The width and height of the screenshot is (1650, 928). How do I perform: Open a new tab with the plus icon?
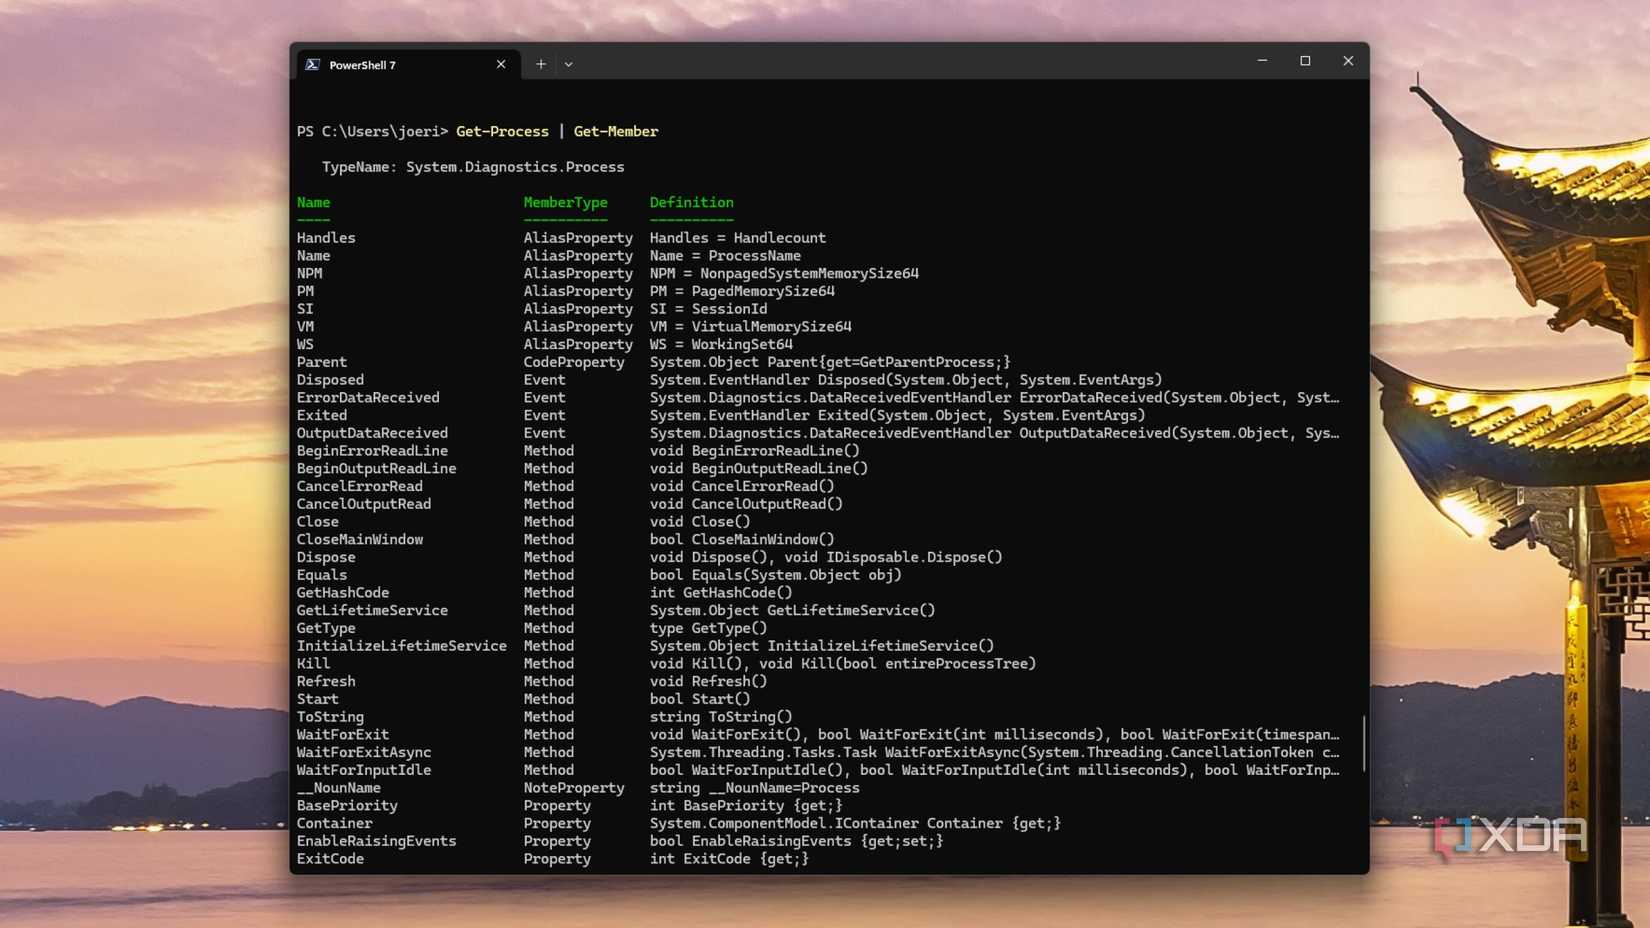[x=540, y=63]
